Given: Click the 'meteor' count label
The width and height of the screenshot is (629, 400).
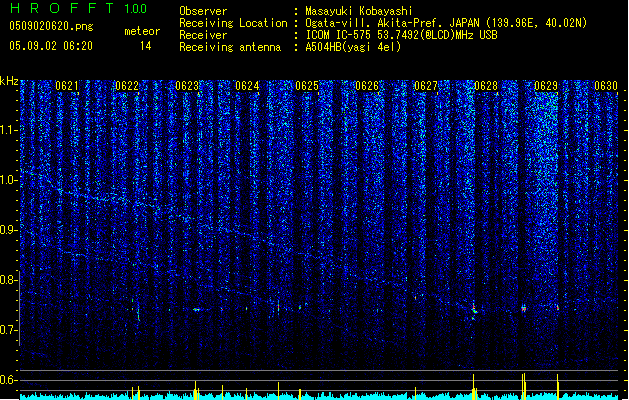Looking at the screenshot, I should 142,31.
